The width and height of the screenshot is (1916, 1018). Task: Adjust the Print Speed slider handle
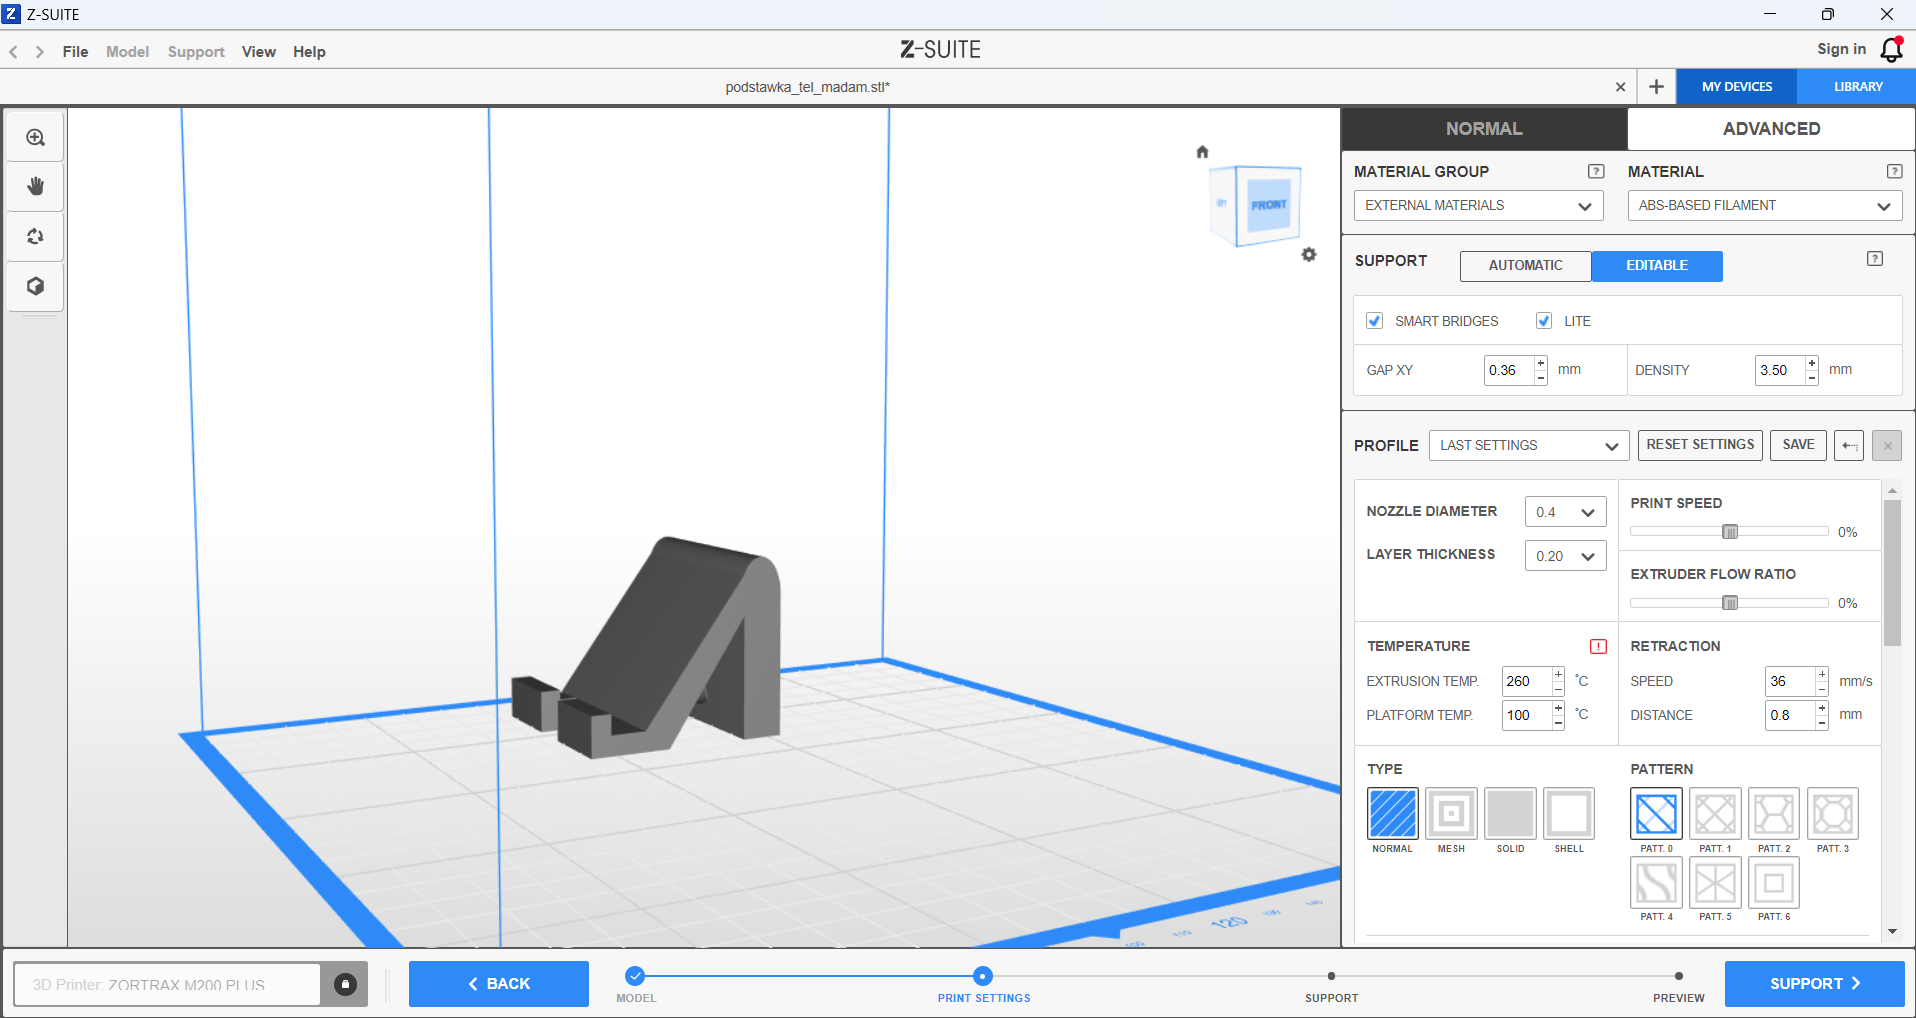(1730, 532)
